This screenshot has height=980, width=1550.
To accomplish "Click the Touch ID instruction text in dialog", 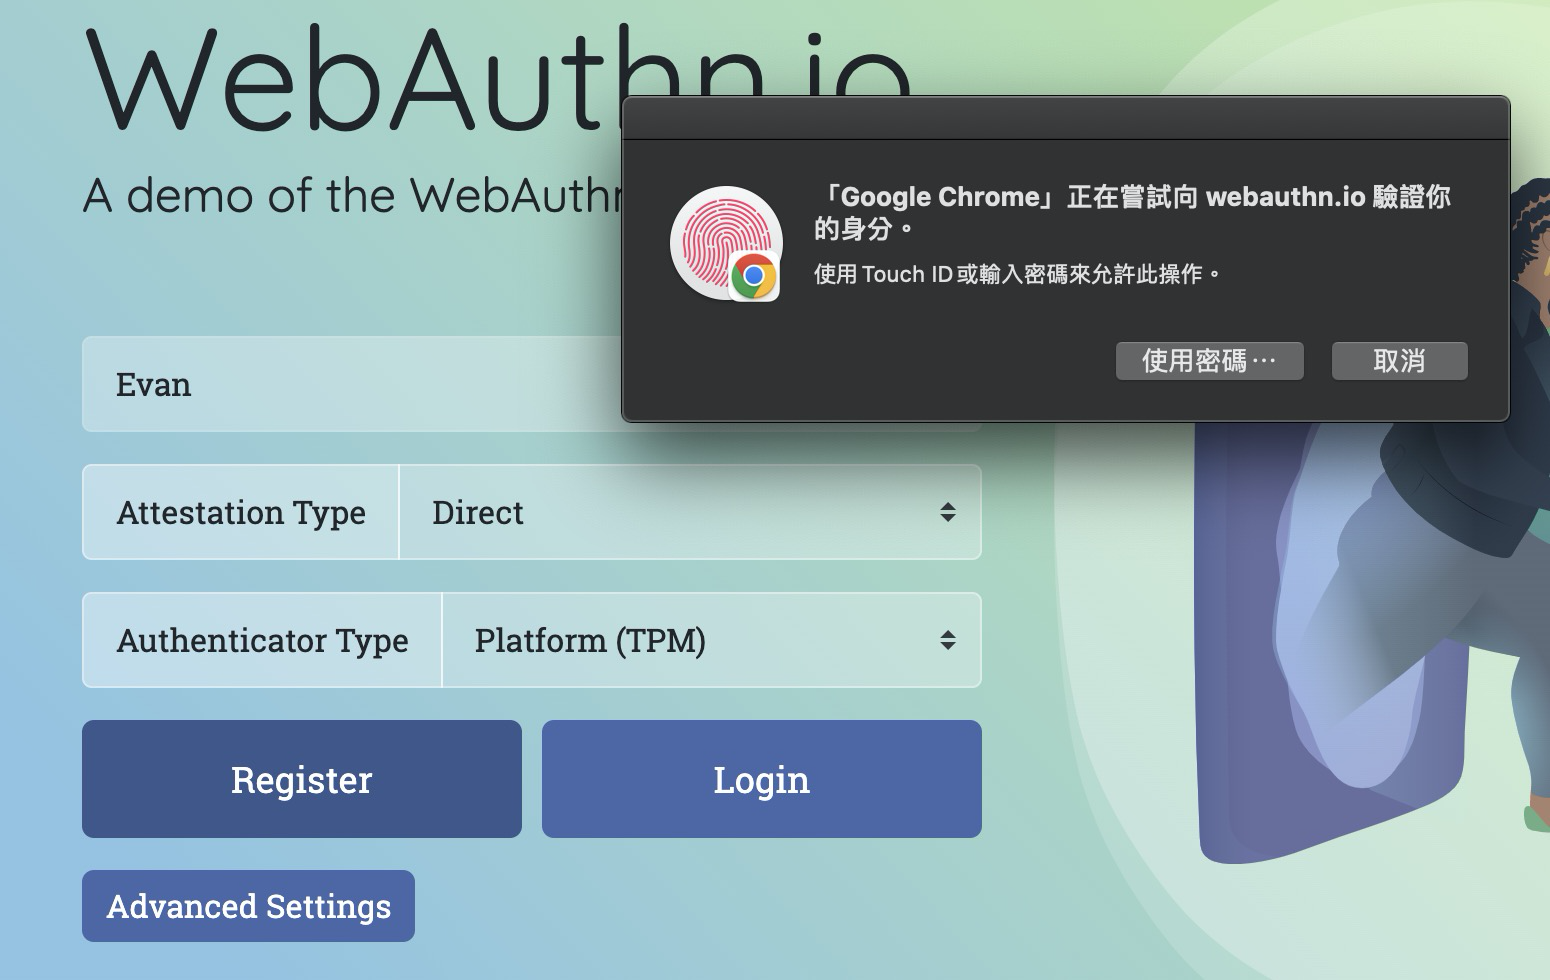I will click(x=1017, y=274).
